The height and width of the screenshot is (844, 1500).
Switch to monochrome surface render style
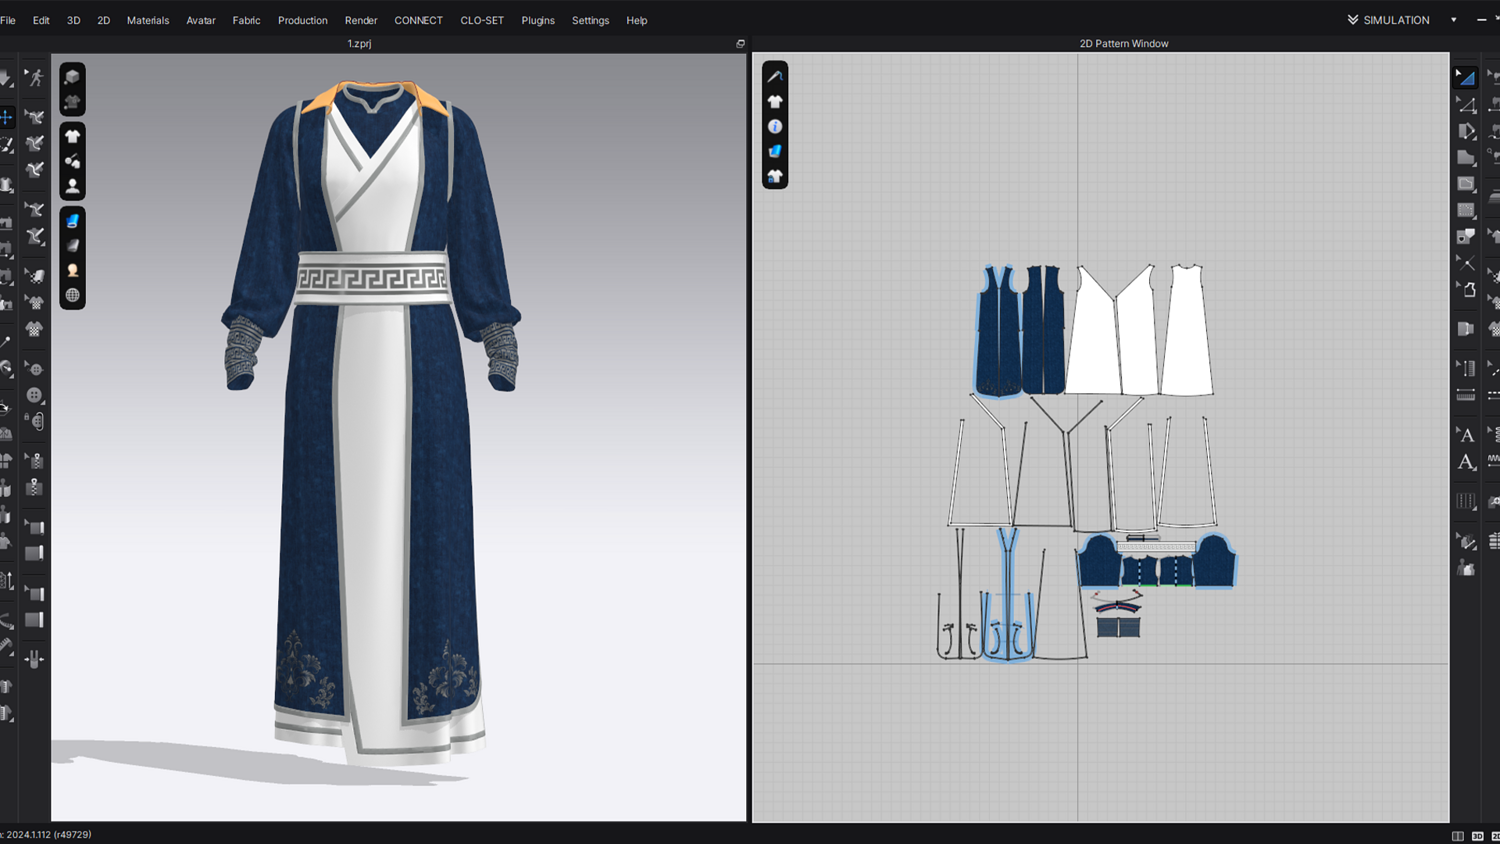click(x=72, y=246)
